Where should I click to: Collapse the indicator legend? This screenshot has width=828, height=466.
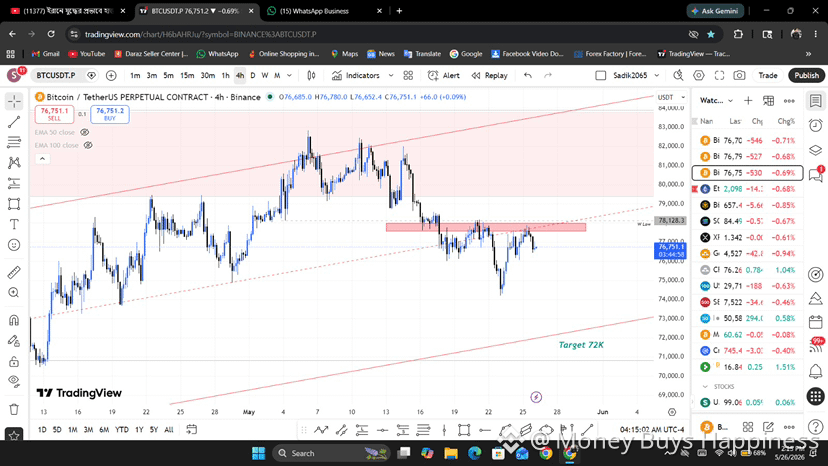click(x=42, y=159)
